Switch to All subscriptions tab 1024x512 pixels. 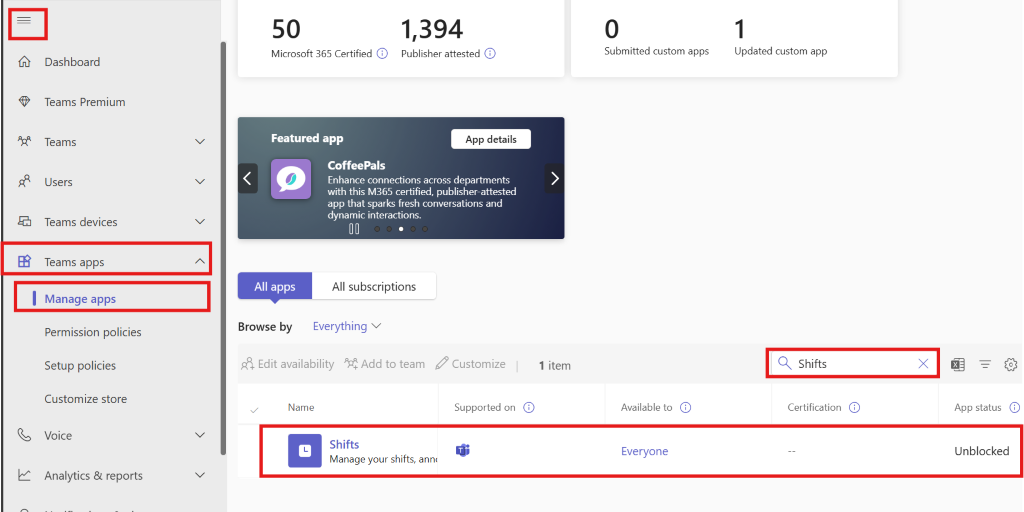coord(374,286)
